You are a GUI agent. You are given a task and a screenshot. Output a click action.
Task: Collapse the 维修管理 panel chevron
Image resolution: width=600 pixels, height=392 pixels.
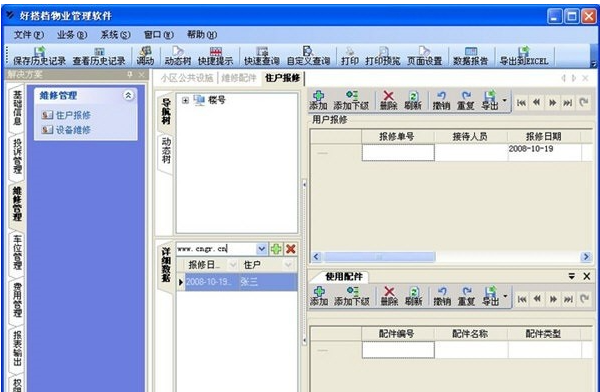coord(129,95)
